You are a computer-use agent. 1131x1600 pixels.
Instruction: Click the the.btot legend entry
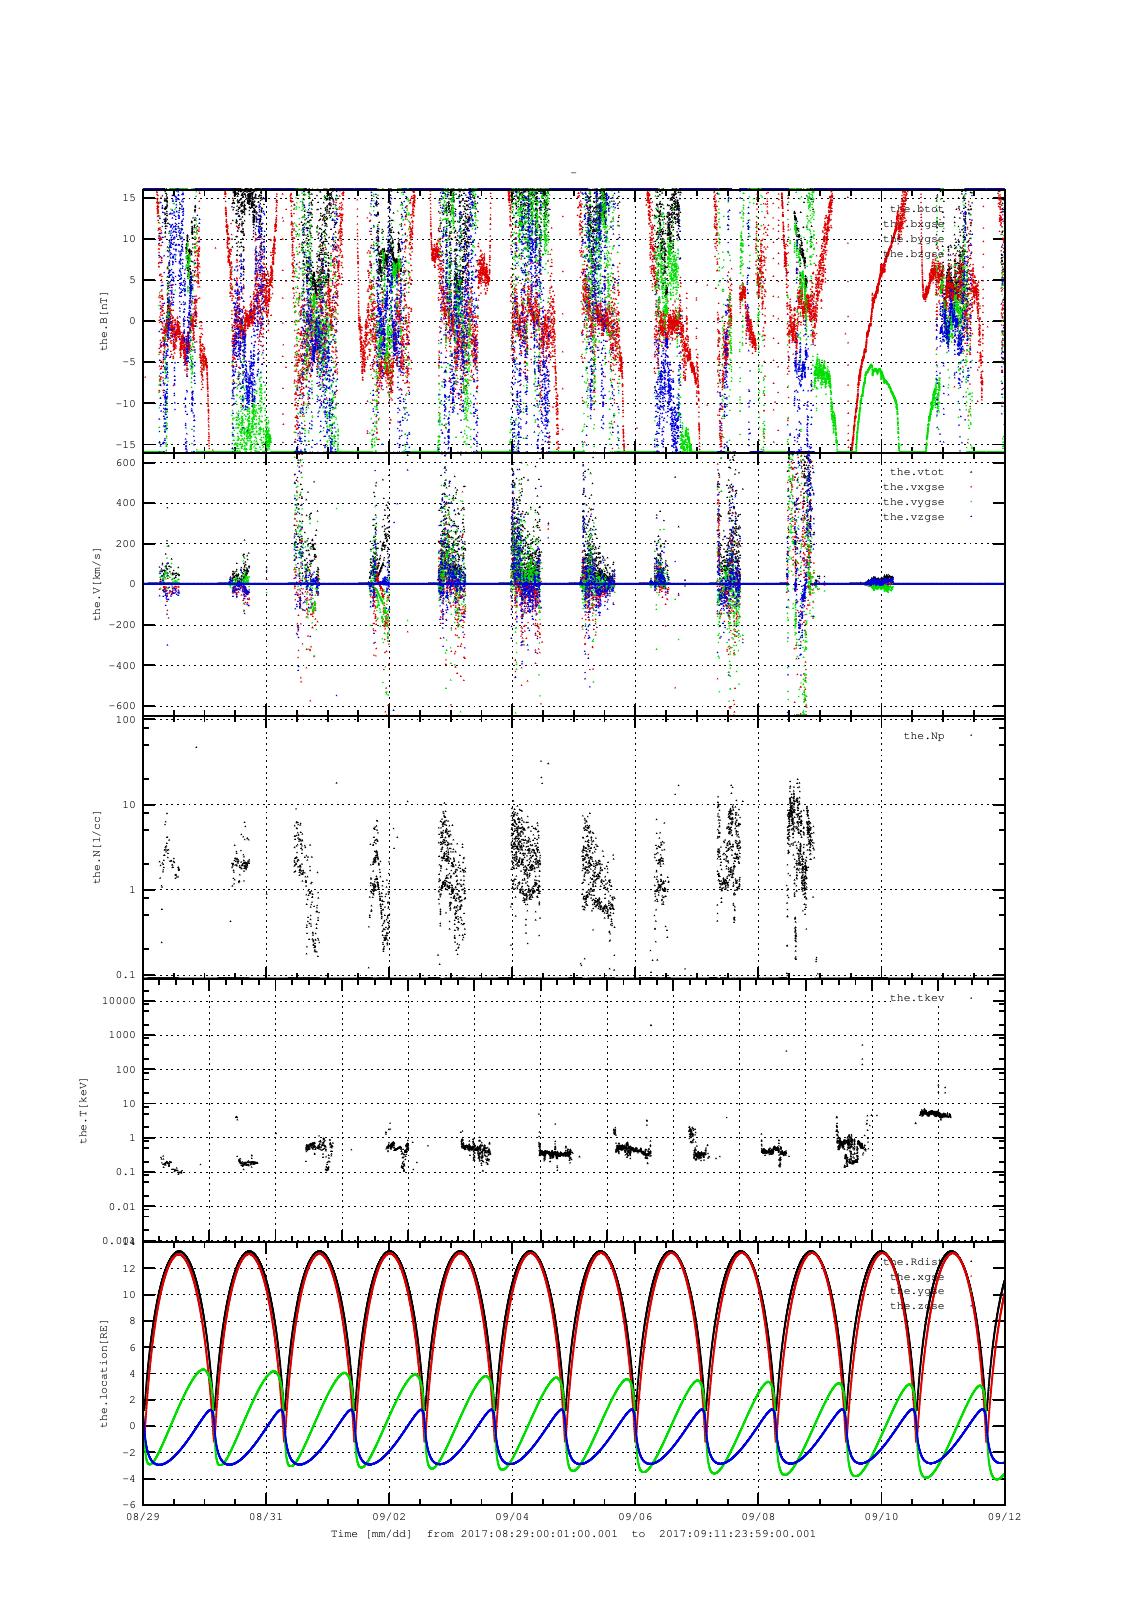(x=916, y=209)
